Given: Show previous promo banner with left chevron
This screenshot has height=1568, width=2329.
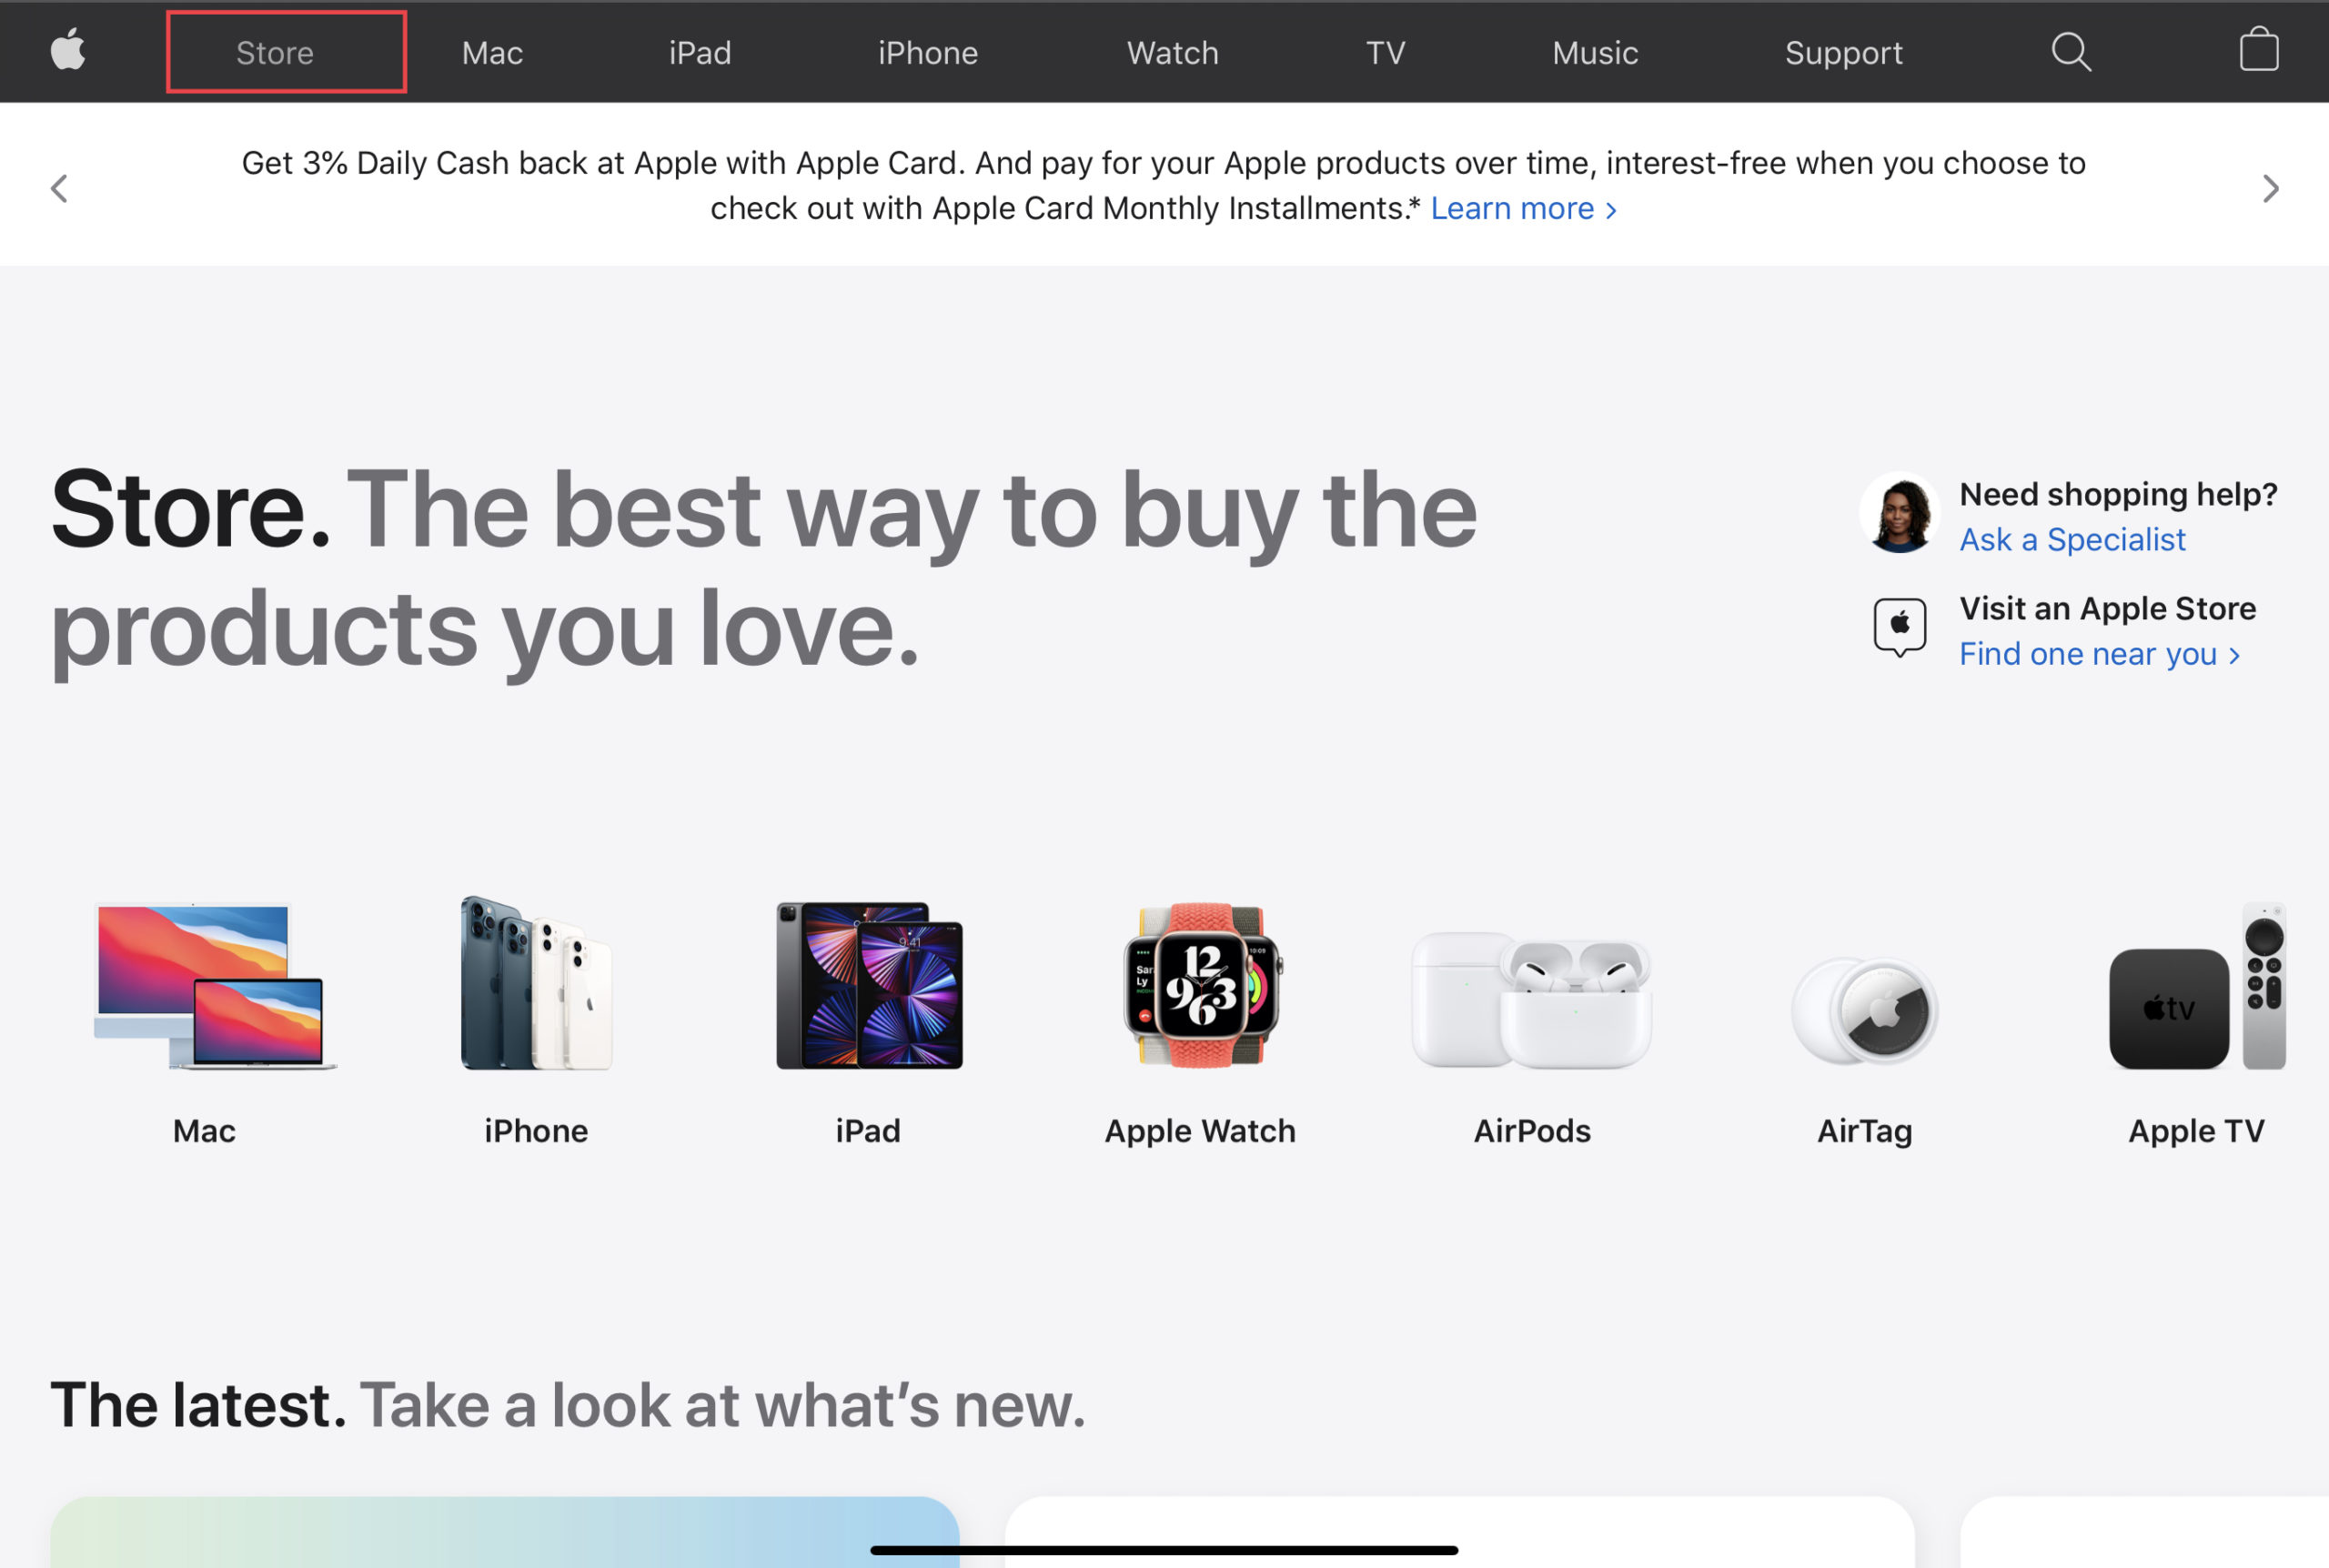Looking at the screenshot, I should tap(59, 188).
